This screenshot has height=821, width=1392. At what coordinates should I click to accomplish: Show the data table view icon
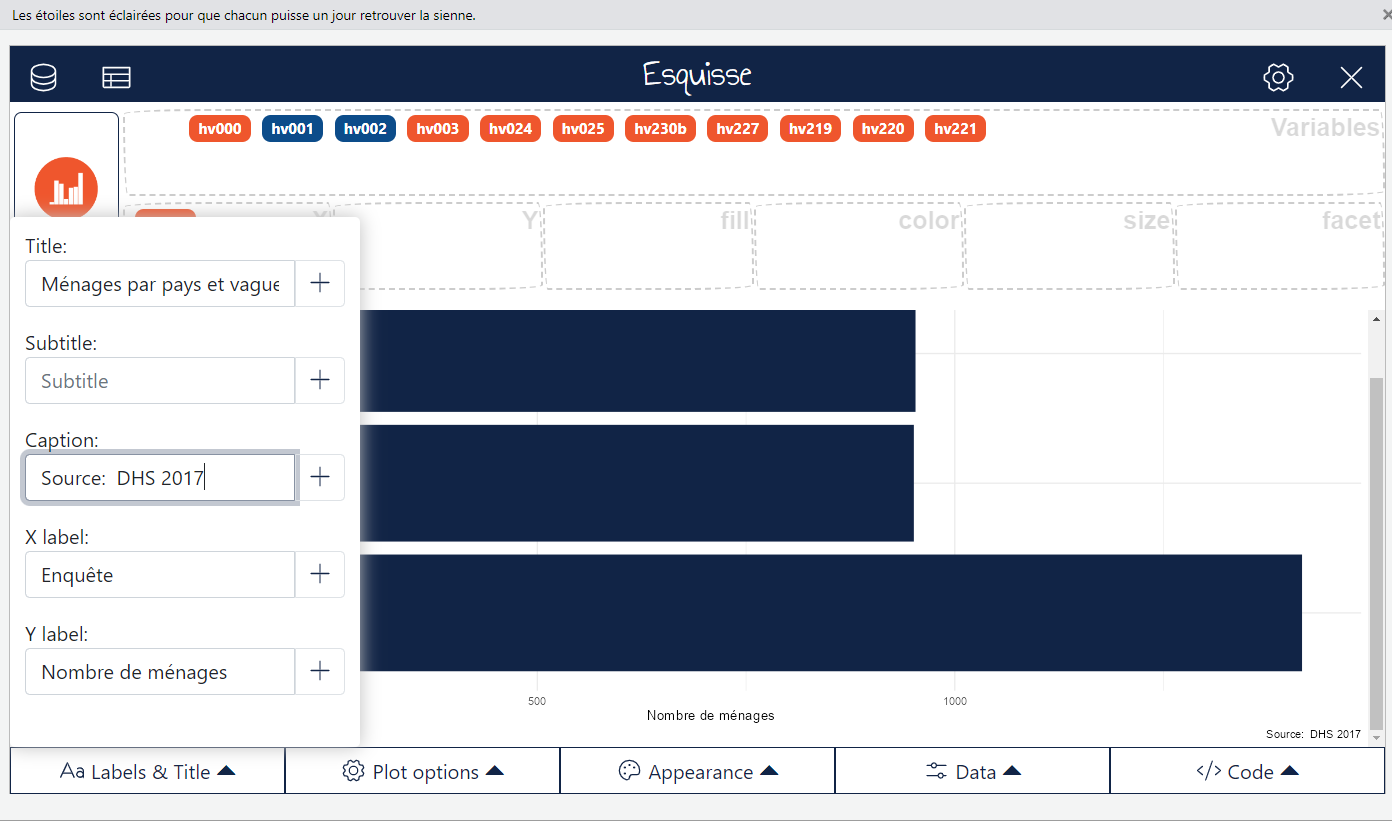(x=116, y=77)
